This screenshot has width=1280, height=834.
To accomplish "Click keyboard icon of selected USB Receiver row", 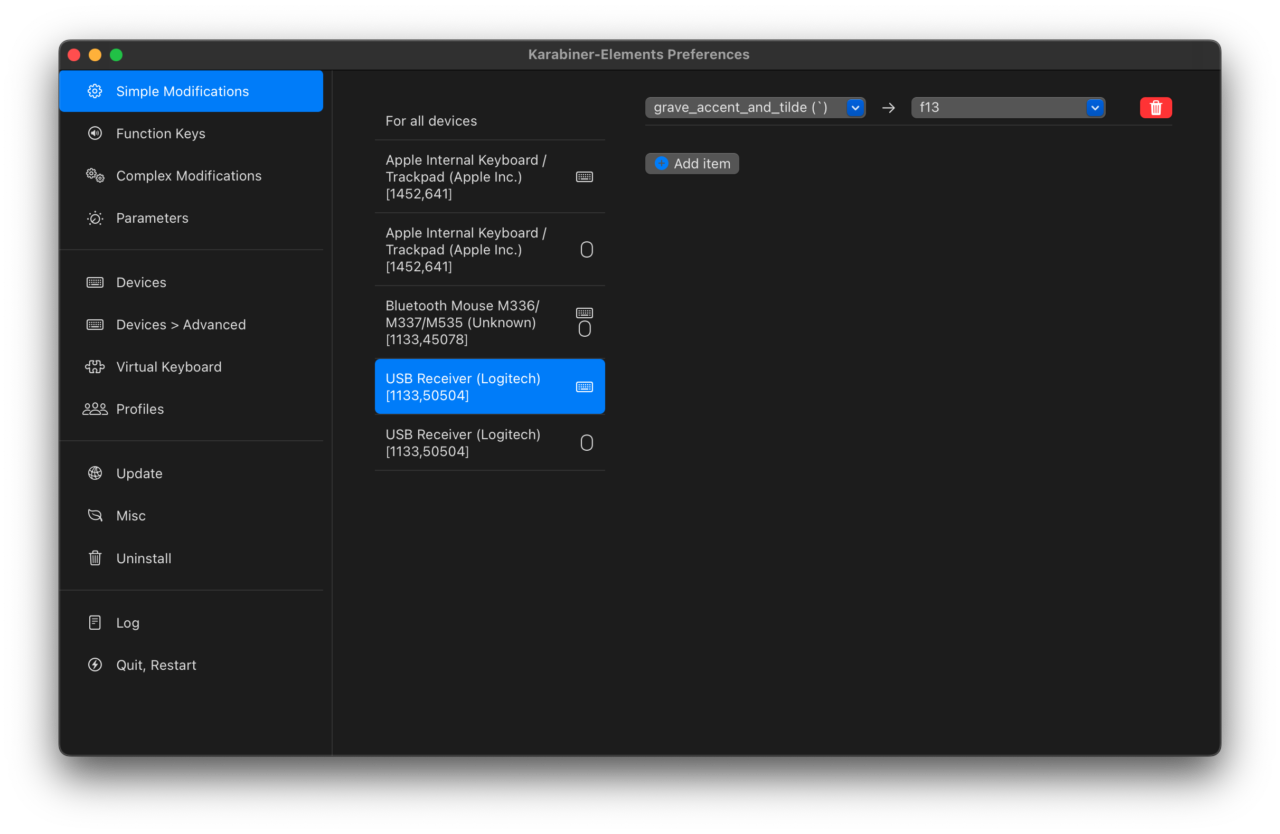I will (x=585, y=387).
